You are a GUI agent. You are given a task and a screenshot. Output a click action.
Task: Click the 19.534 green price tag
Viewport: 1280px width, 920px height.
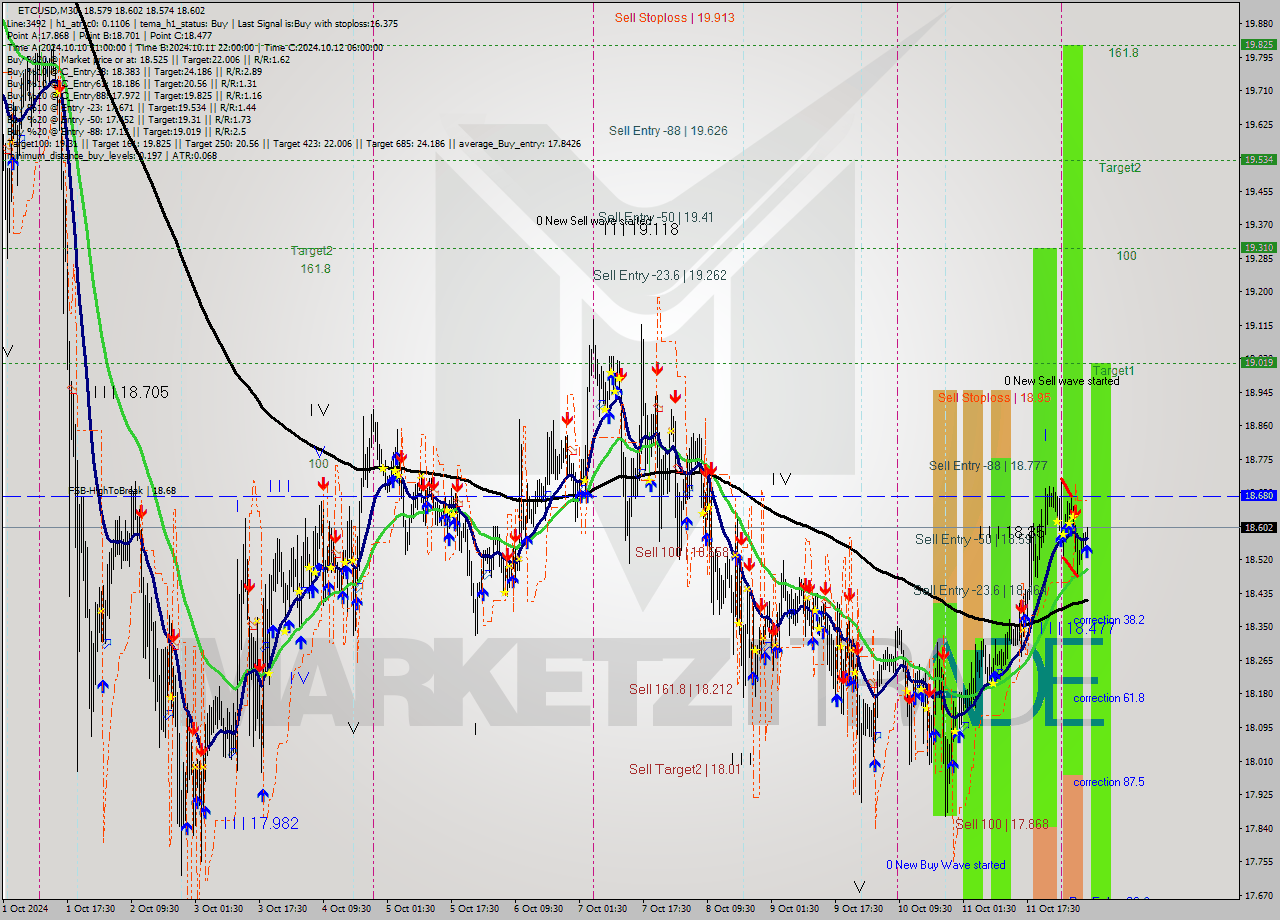[x=1257, y=159]
